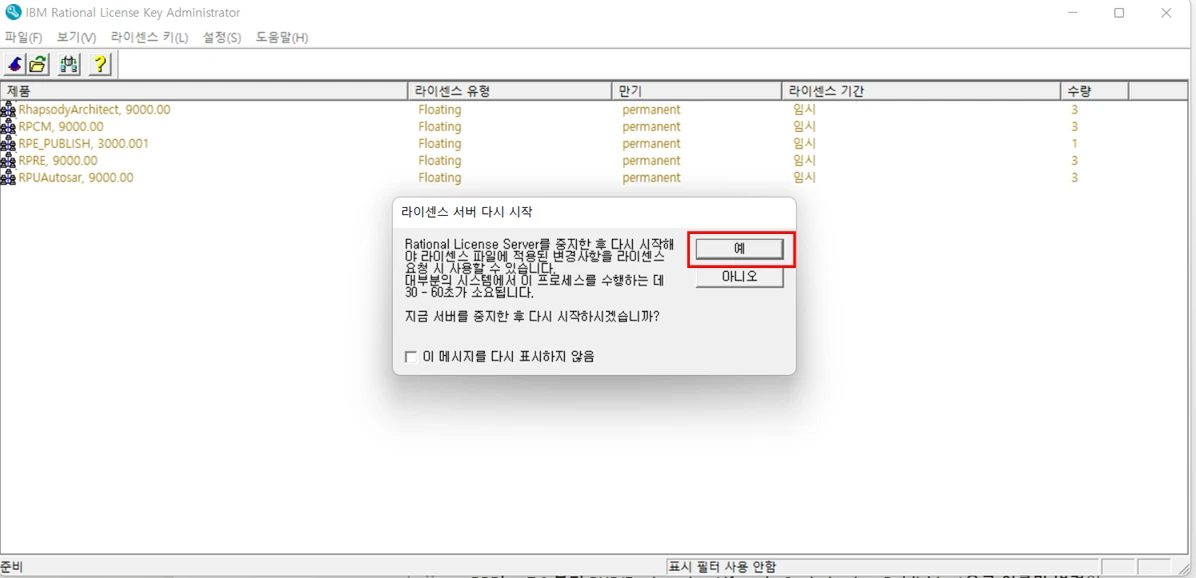
Task: Click '임시' in the RPUAutosar row
Action: click(804, 178)
